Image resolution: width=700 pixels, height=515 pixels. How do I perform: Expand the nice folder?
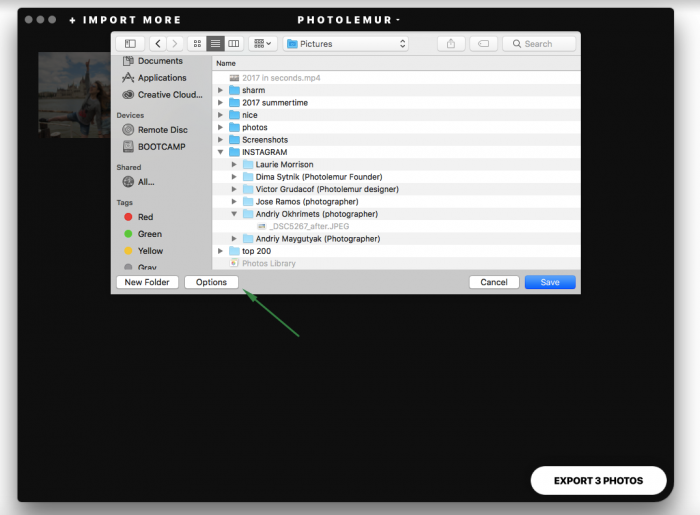[220, 115]
